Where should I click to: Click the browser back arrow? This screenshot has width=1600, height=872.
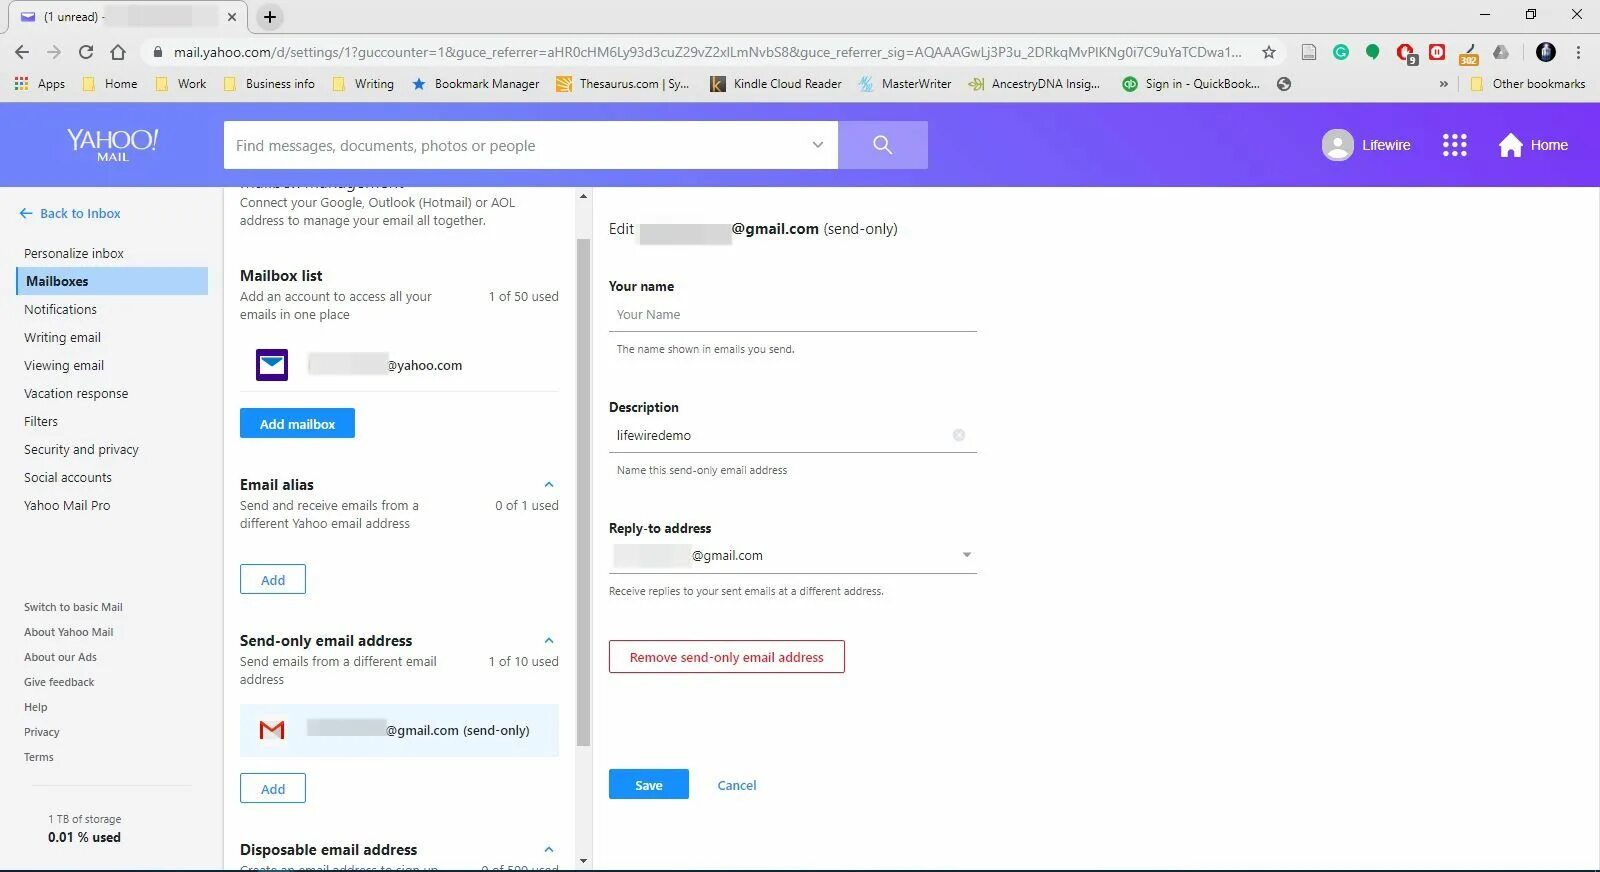(22, 52)
